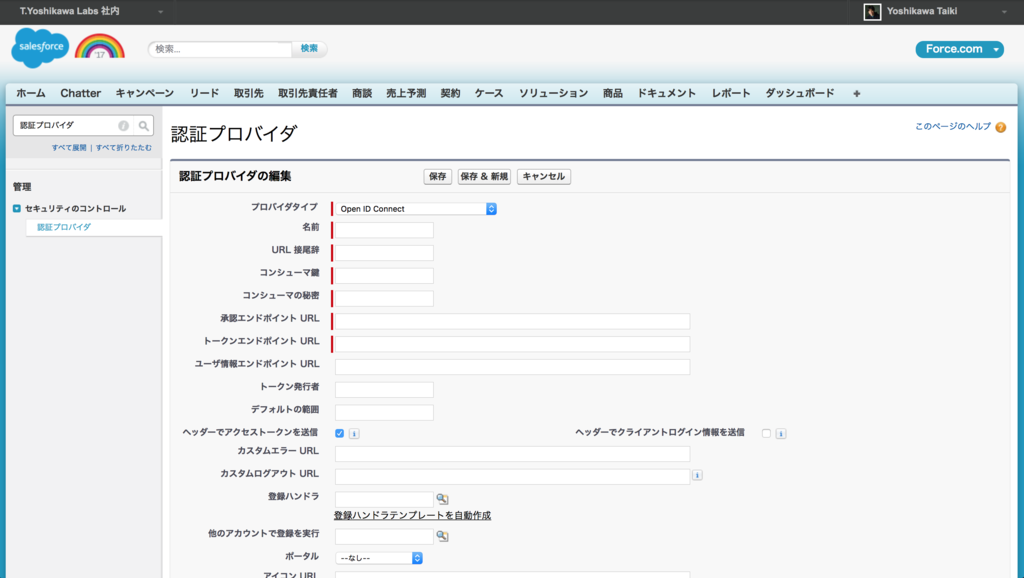Viewport: 1024px width, 578px height.
Task: Open the Force.com app menu
Action: (959, 48)
